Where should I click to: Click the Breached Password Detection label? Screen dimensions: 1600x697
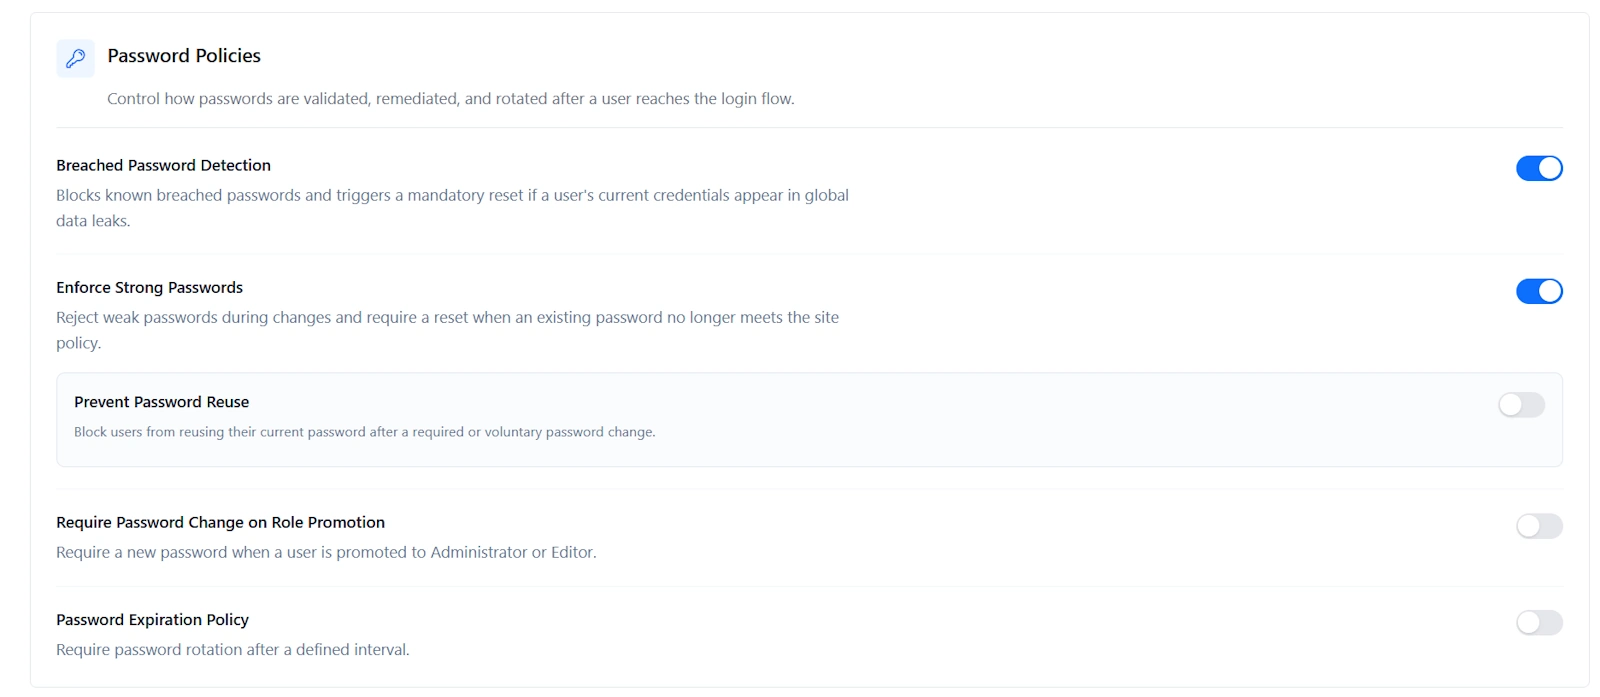[163, 165]
